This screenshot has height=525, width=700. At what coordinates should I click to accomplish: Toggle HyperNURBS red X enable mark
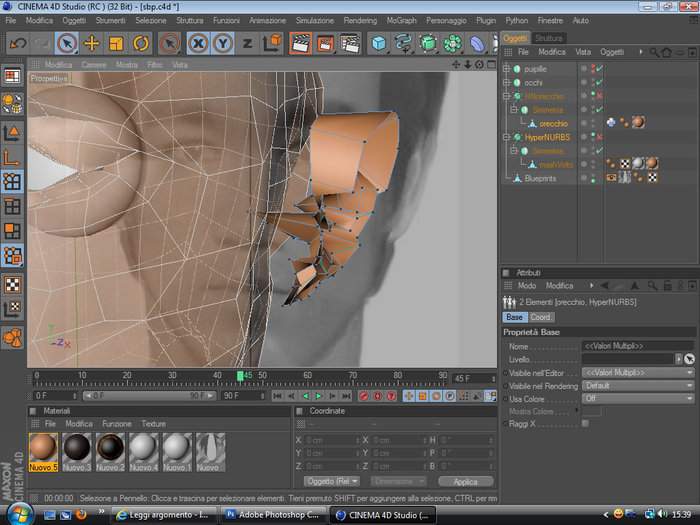(x=598, y=137)
